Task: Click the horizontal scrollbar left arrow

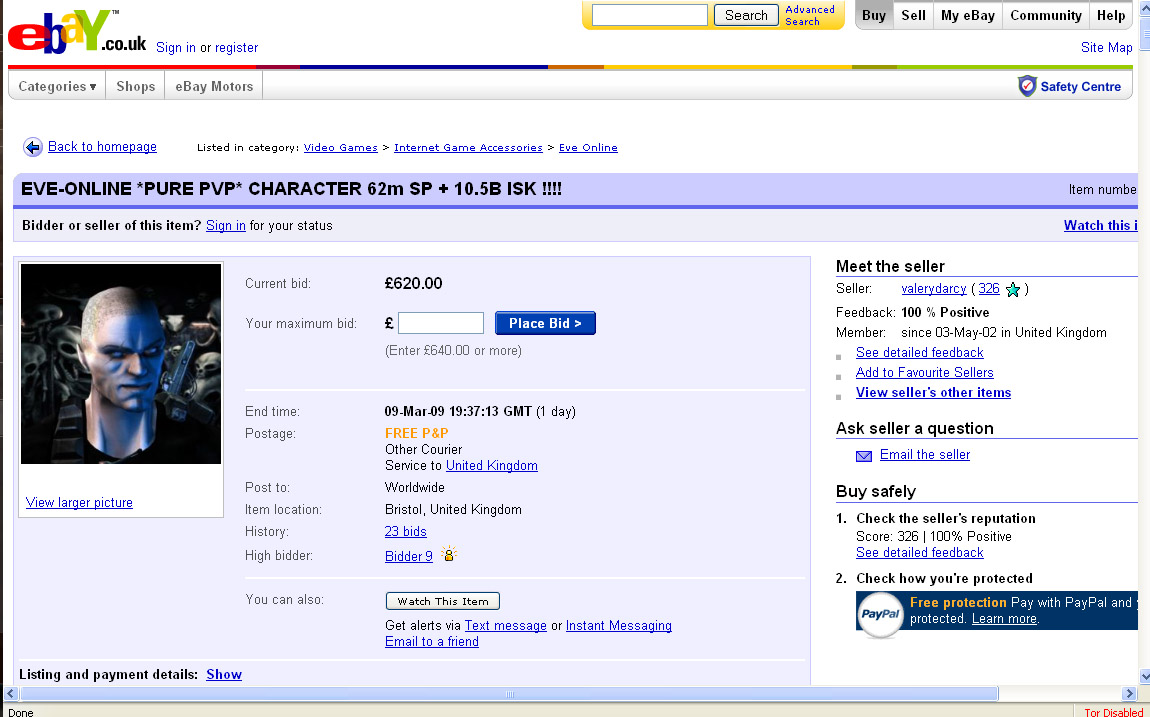Action: click(10, 694)
